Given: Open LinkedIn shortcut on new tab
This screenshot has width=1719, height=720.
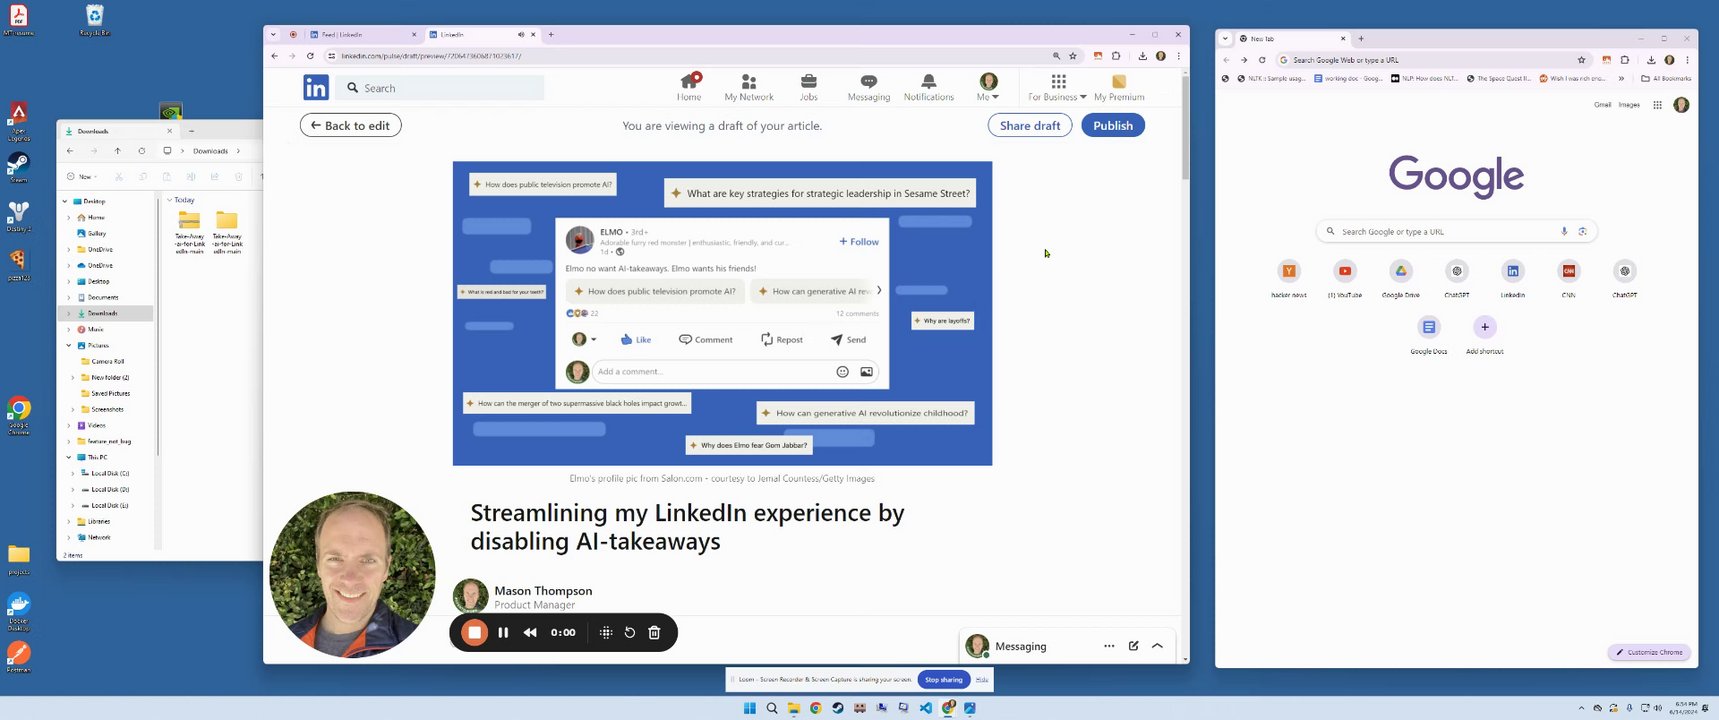Looking at the screenshot, I should [x=1513, y=278].
